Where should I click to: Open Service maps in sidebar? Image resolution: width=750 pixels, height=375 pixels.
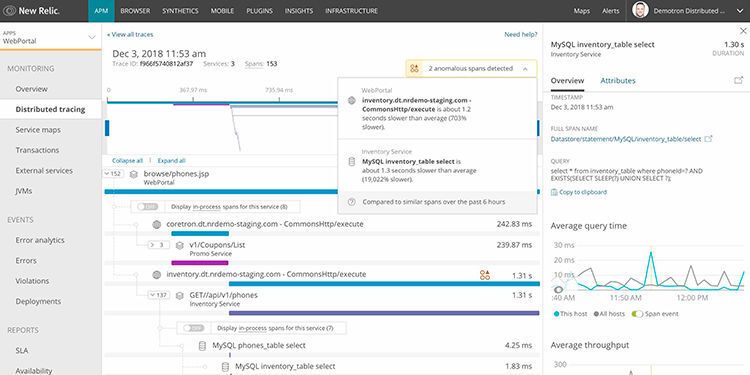click(38, 130)
